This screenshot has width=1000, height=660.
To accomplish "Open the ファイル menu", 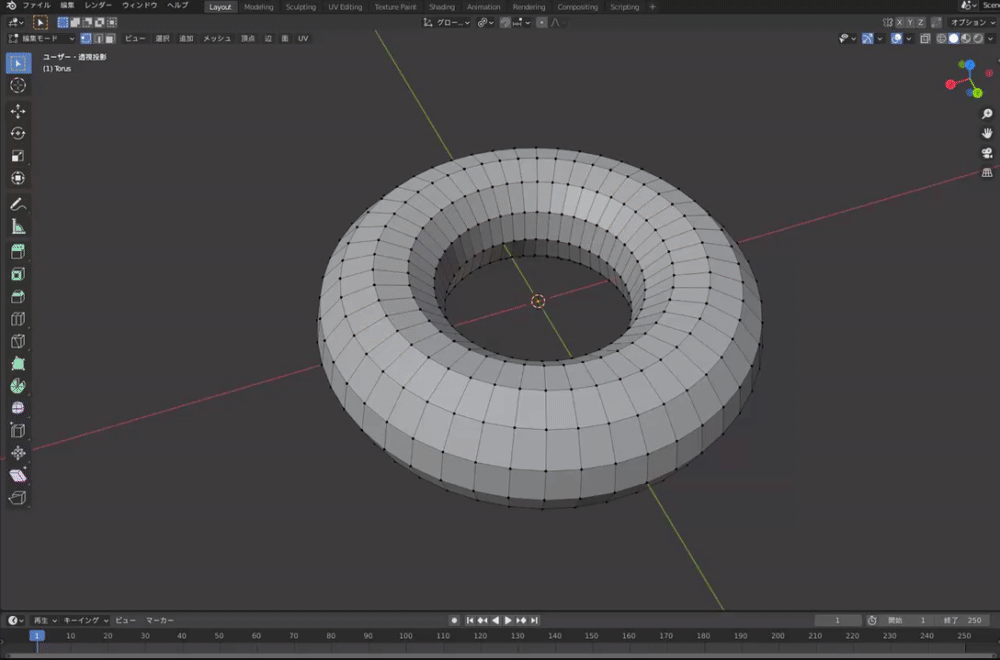I will pyautogui.click(x=36, y=6).
